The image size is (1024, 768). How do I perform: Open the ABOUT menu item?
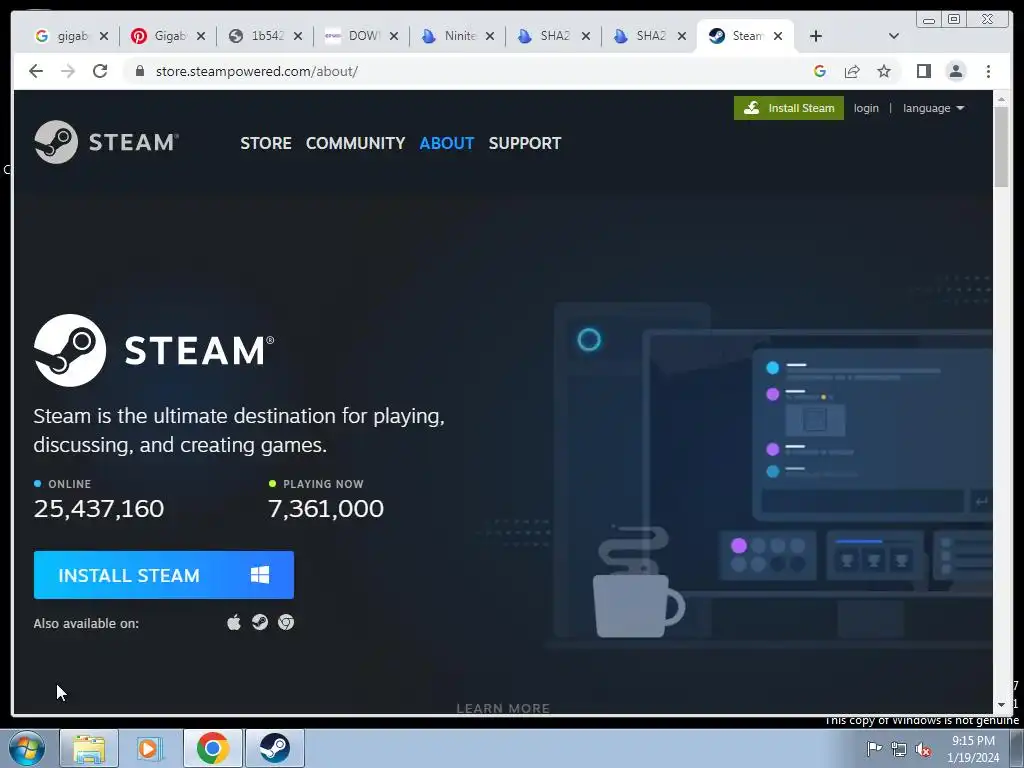click(447, 143)
